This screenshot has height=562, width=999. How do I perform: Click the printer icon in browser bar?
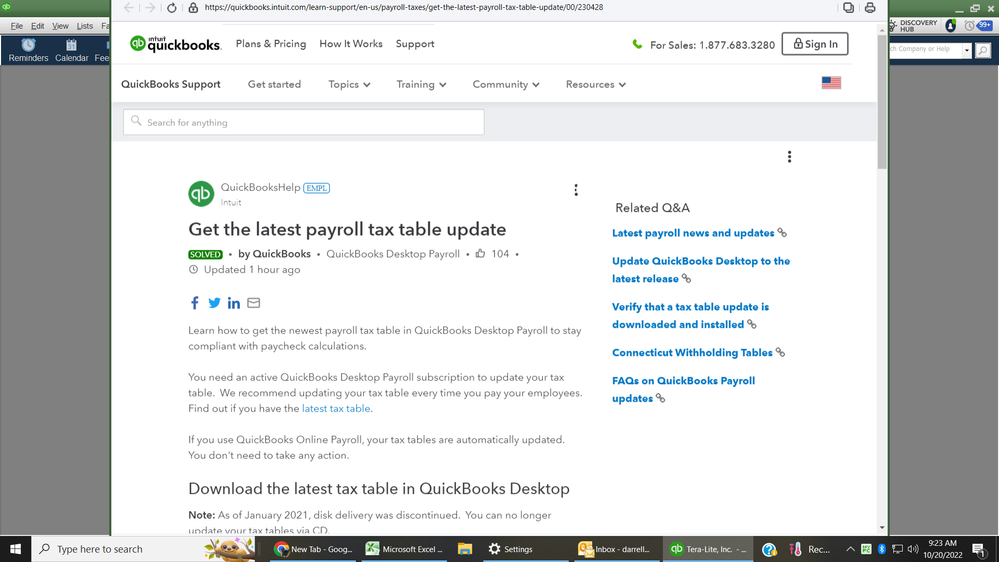click(x=870, y=8)
